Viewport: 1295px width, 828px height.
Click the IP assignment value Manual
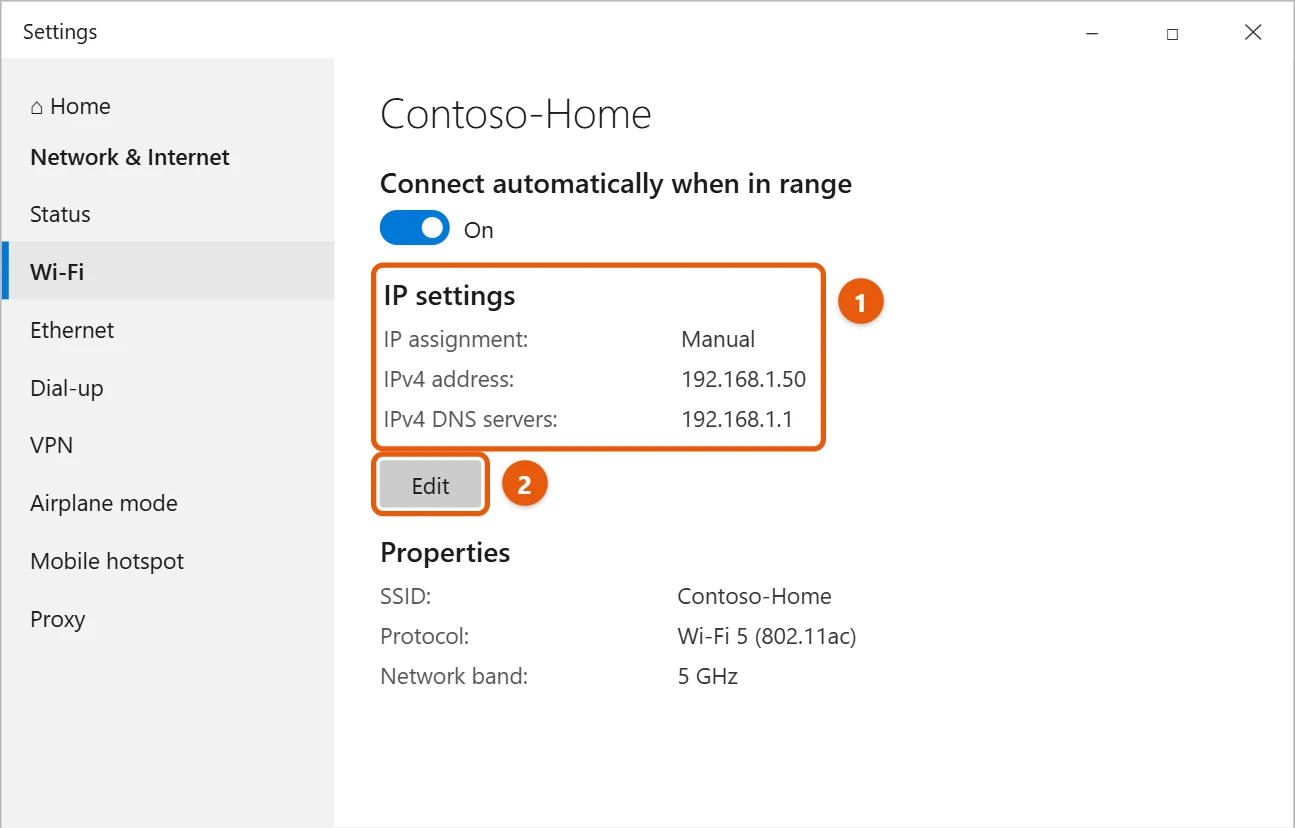click(x=718, y=339)
